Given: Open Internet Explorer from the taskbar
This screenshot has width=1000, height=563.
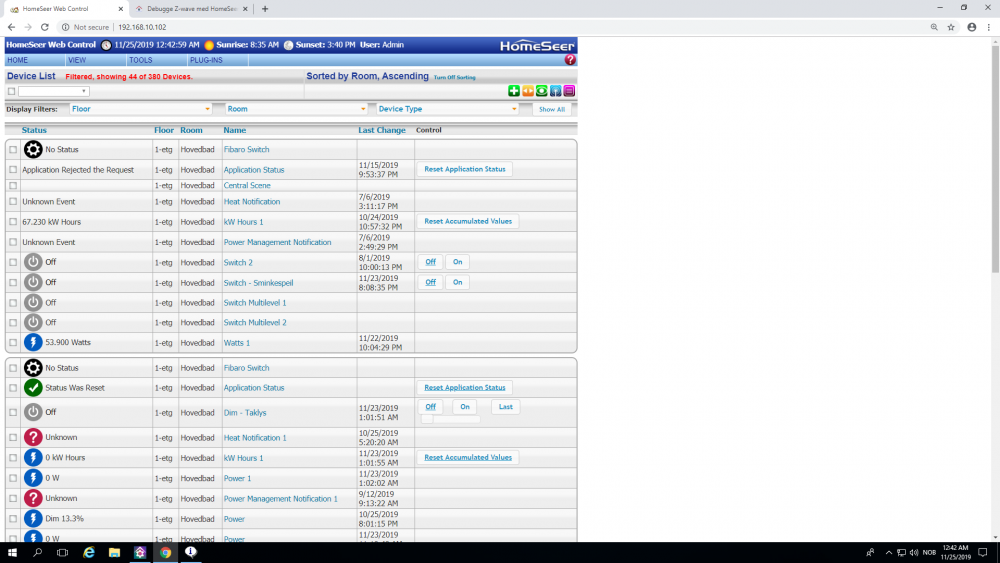Looking at the screenshot, I should point(89,553).
